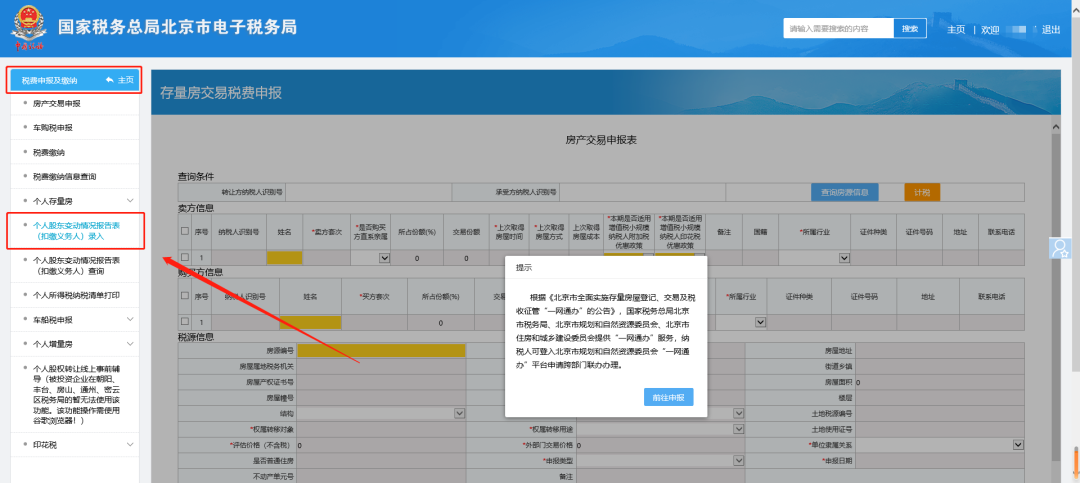The height and width of the screenshot is (483, 1080).
Task: Select buyer row 1 checkbox
Action: 184,322
